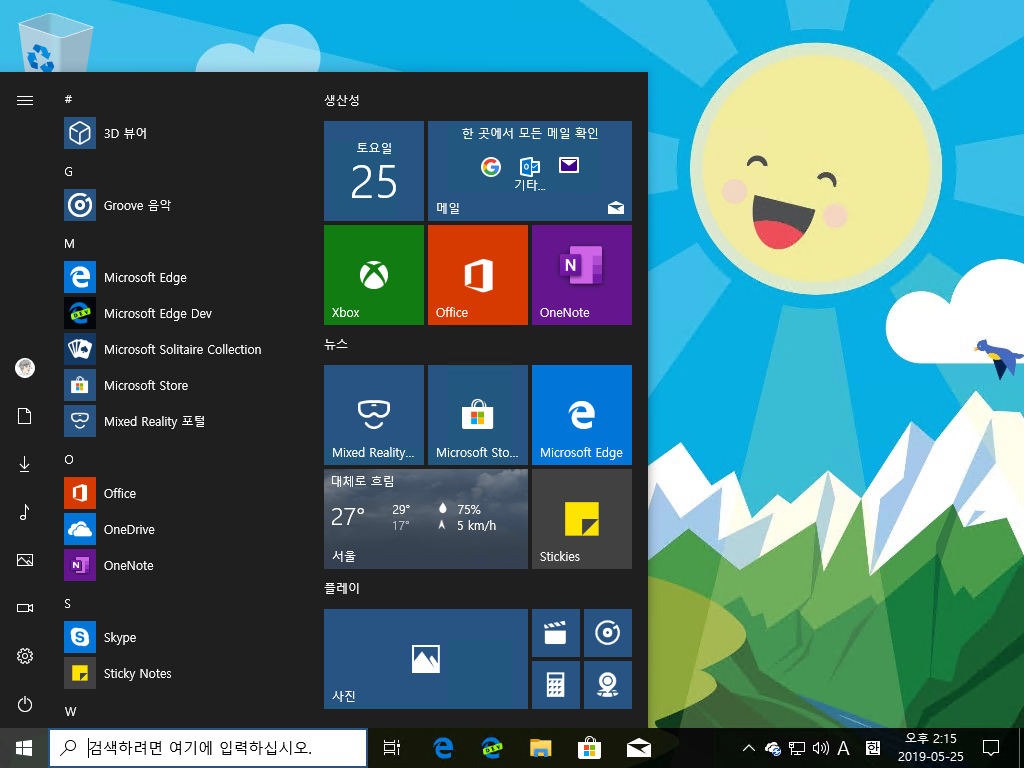Open the Stickies tile
Image resolution: width=1024 pixels, height=768 pixels.
pyautogui.click(x=582, y=519)
